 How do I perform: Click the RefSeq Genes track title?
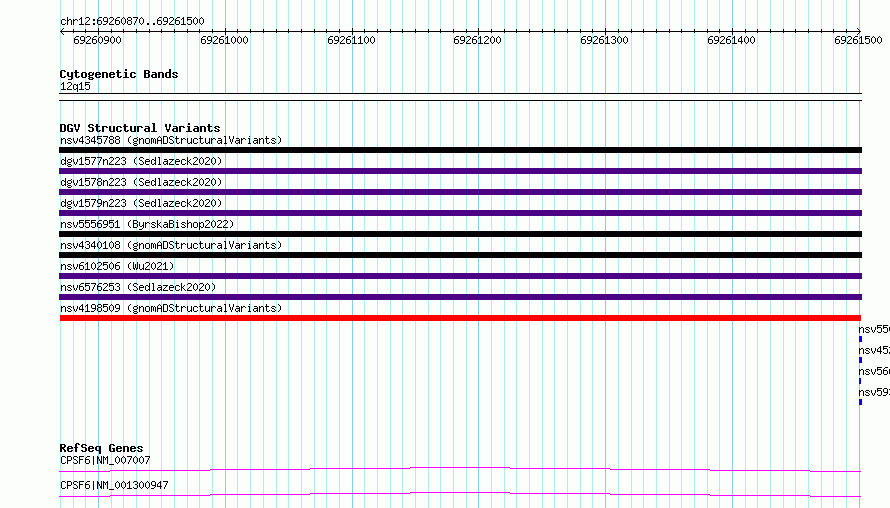101,448
